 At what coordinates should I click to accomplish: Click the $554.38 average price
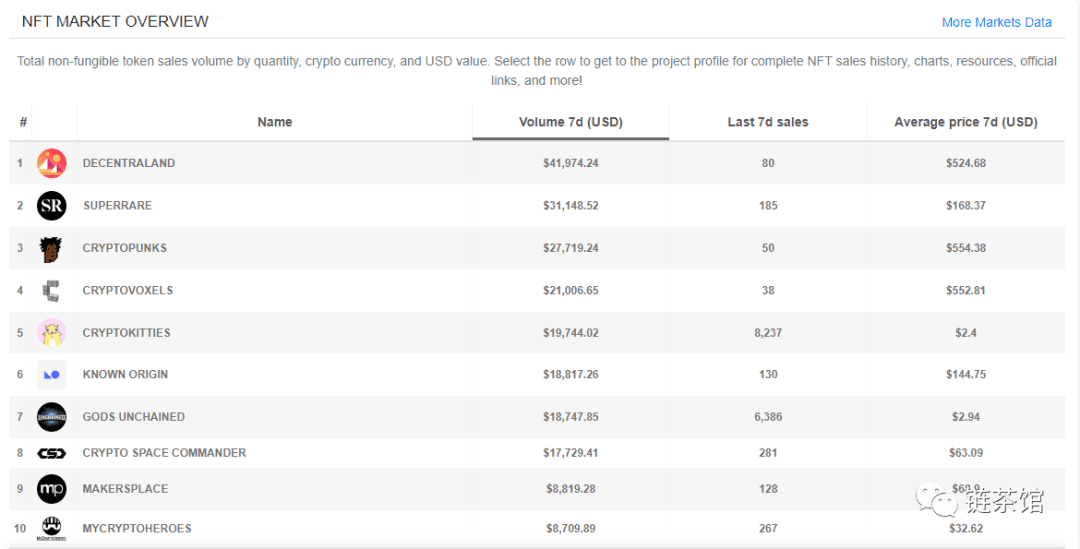[966, 248]
